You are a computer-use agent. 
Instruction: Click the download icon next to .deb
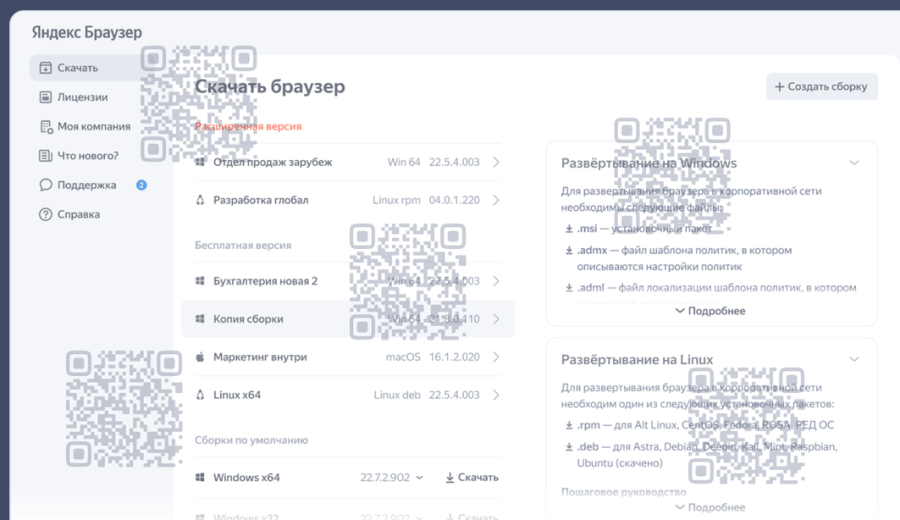[569, 447]
